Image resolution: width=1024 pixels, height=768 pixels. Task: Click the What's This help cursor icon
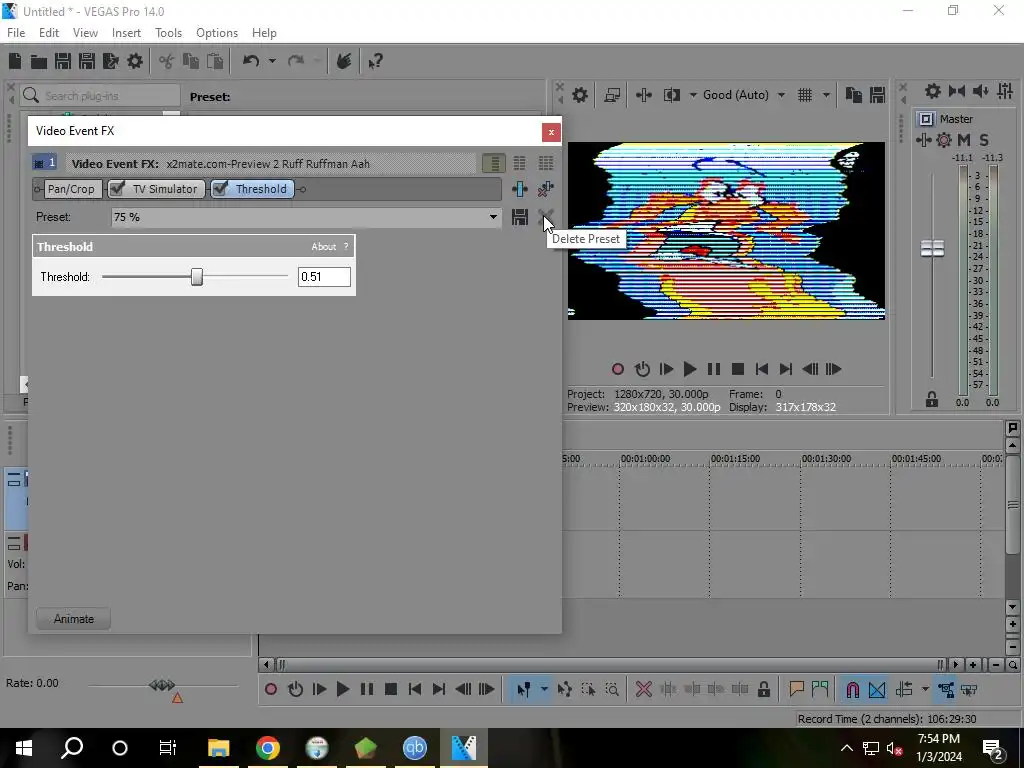[376, 61]
